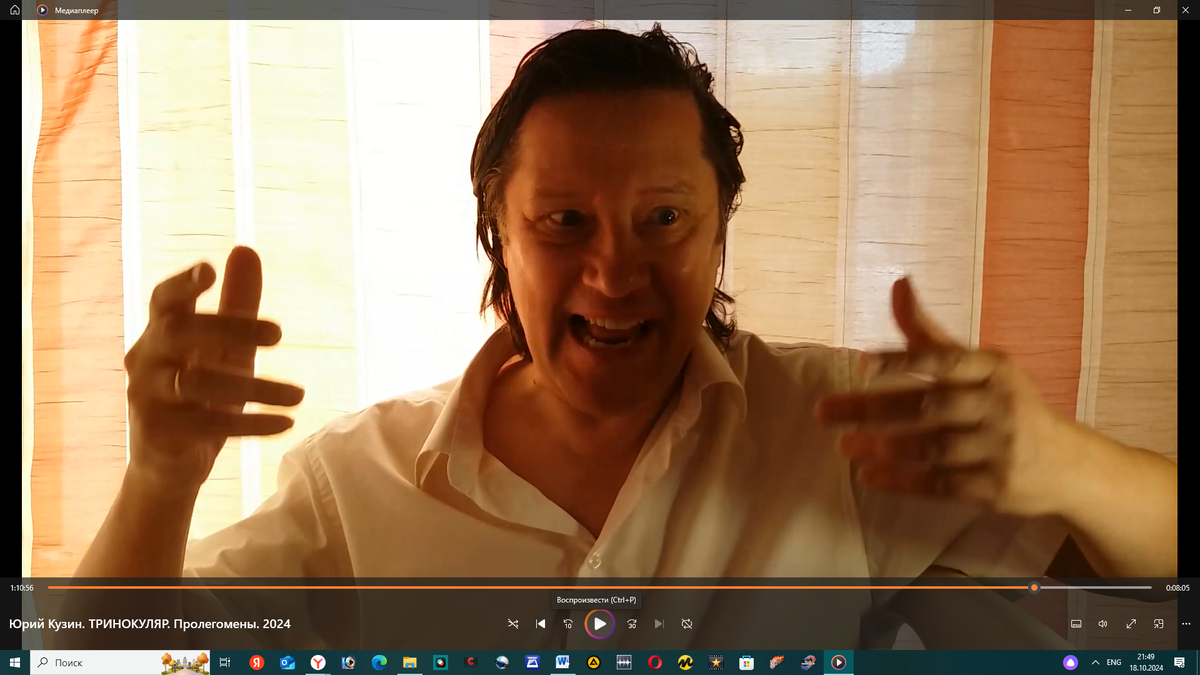Viewport: 1200px width, 675px height.
Task: Switch ENG input language
Action: click(1113, 662)
